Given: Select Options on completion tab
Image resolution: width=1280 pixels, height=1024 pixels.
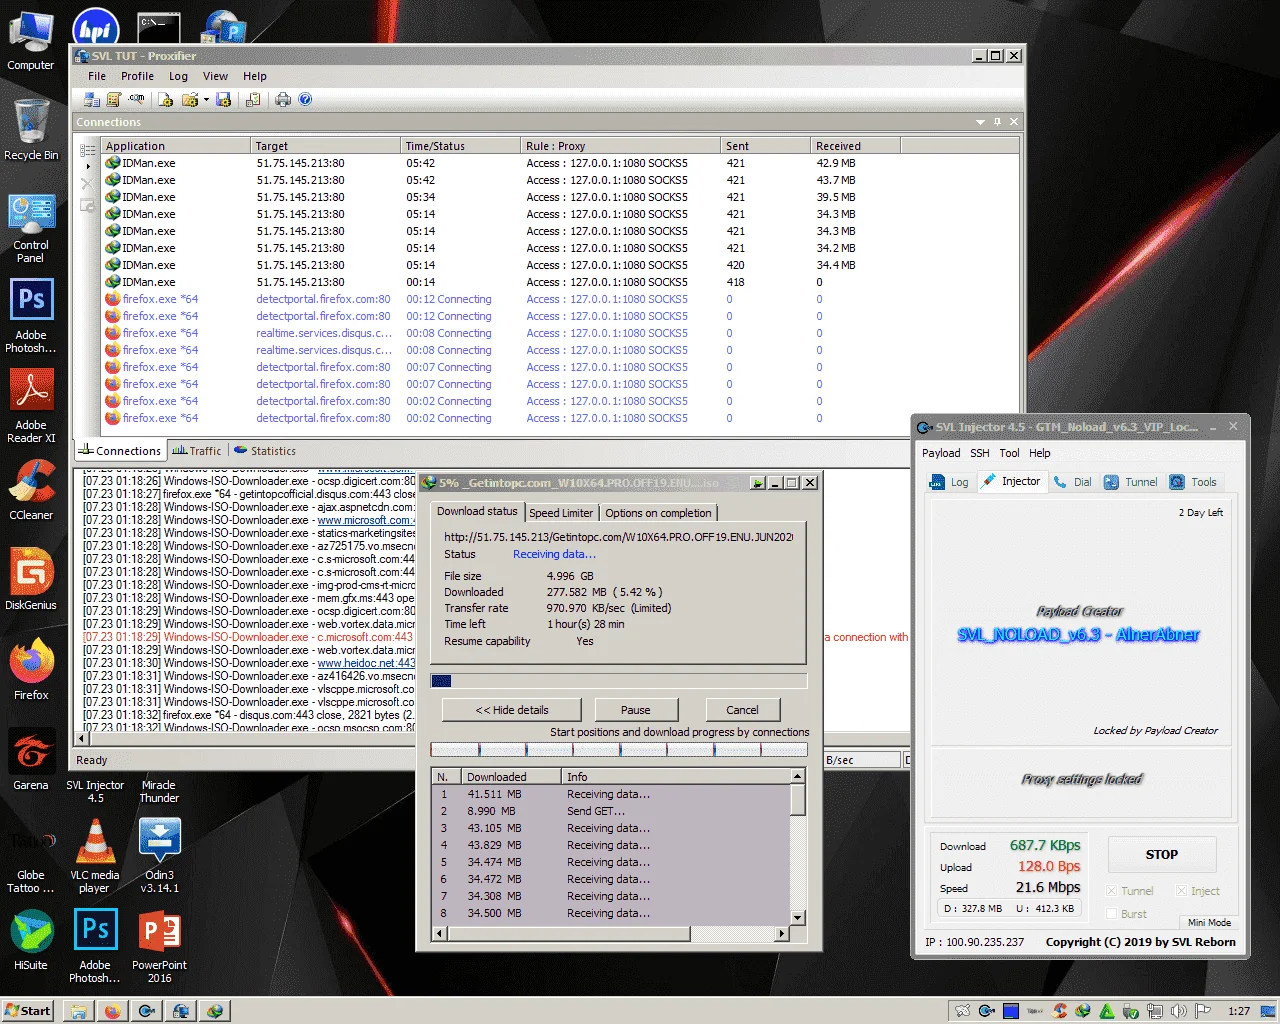Looking at the screenshot, I should tap(658, 513).
